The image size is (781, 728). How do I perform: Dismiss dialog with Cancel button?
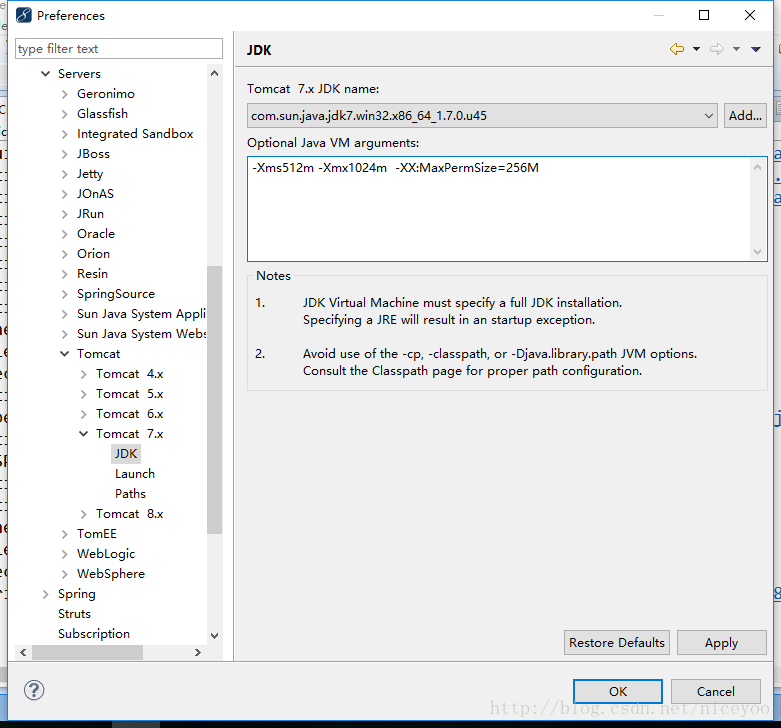[716, 692]
